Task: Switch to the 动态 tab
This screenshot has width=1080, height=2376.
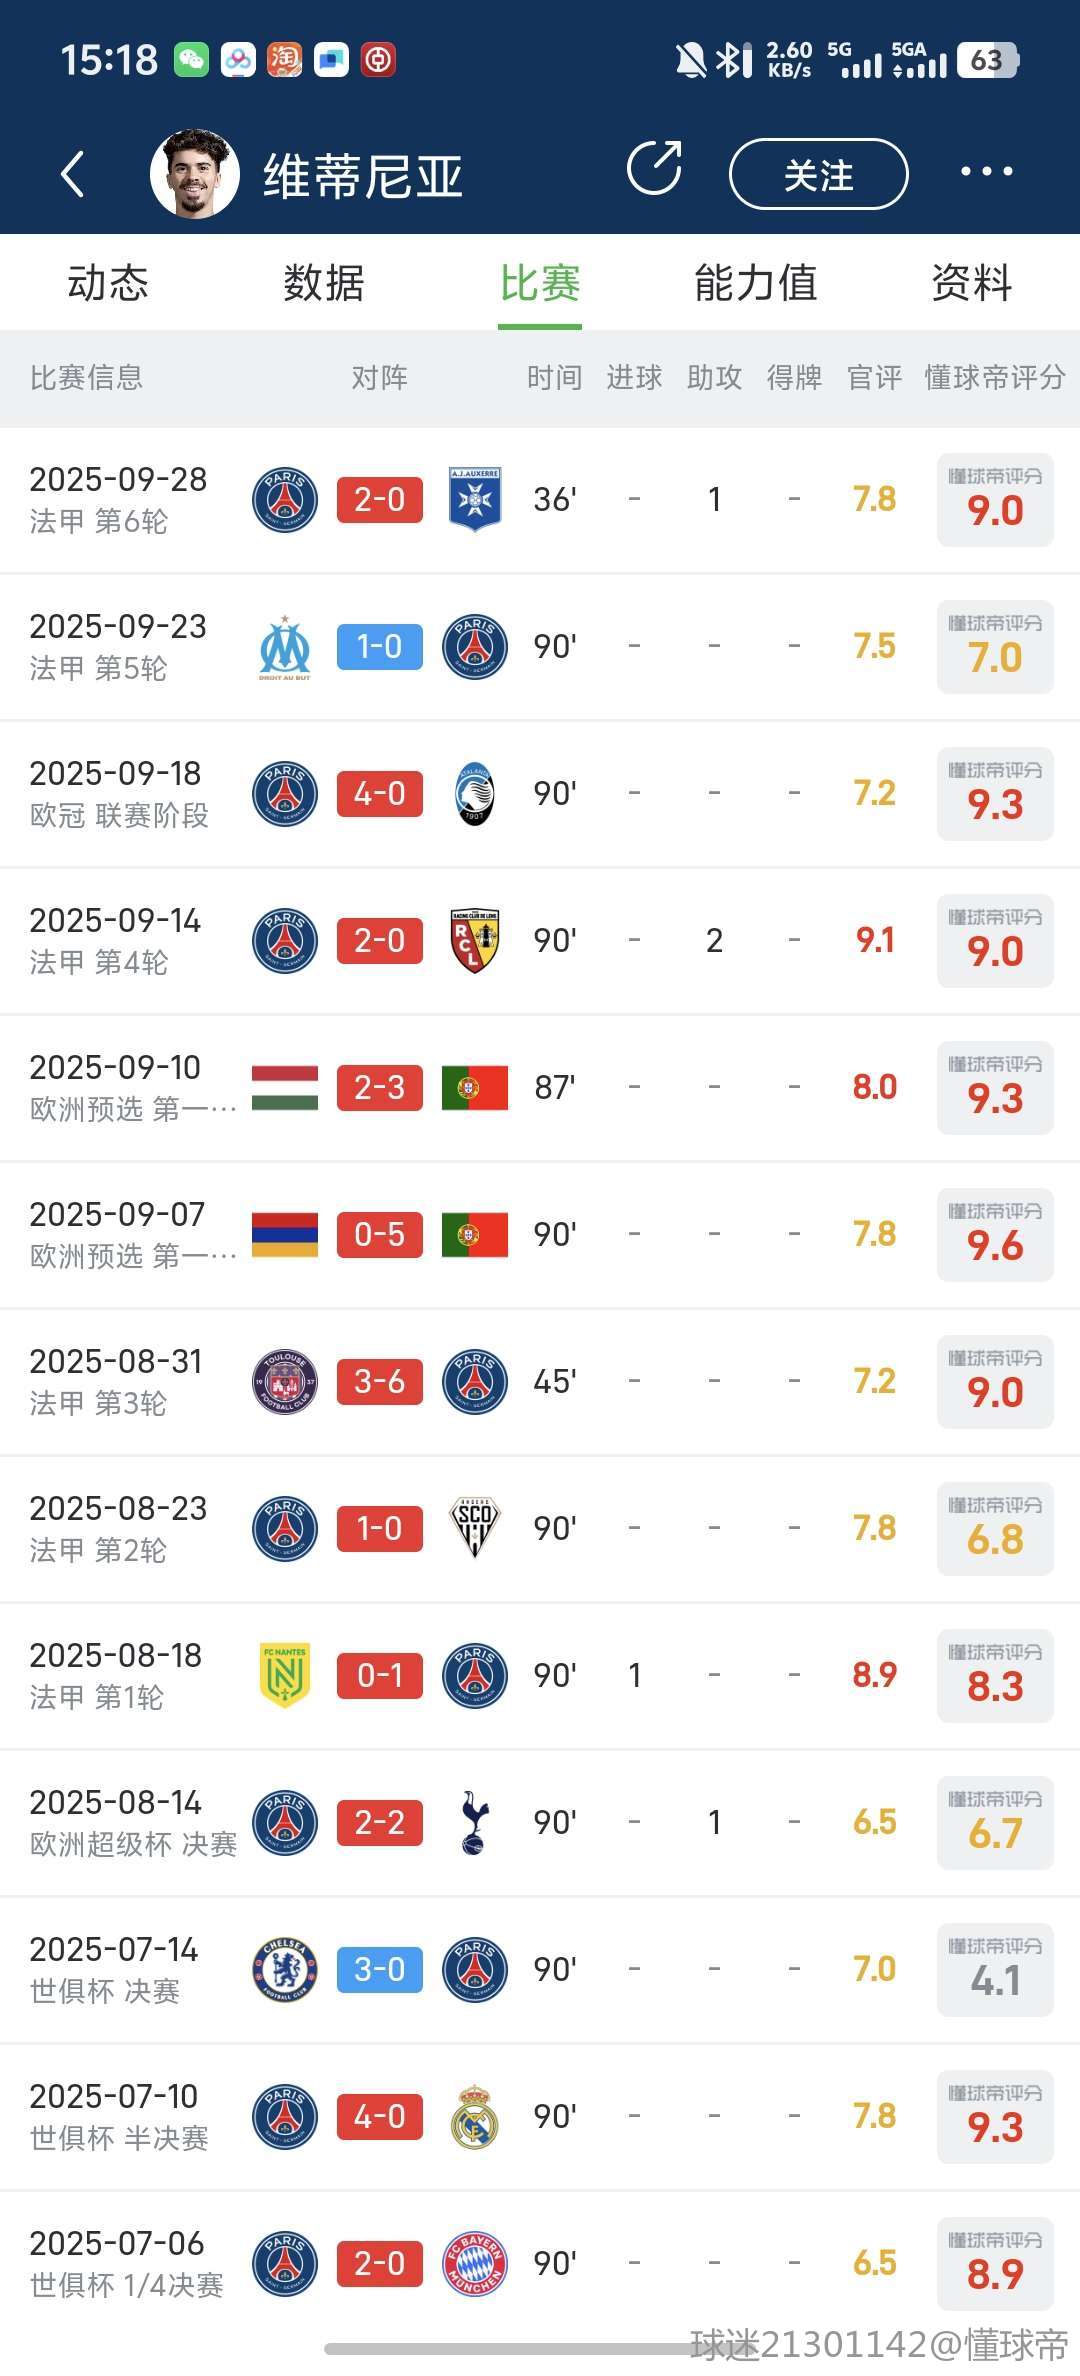Action: tap(108, 283)
